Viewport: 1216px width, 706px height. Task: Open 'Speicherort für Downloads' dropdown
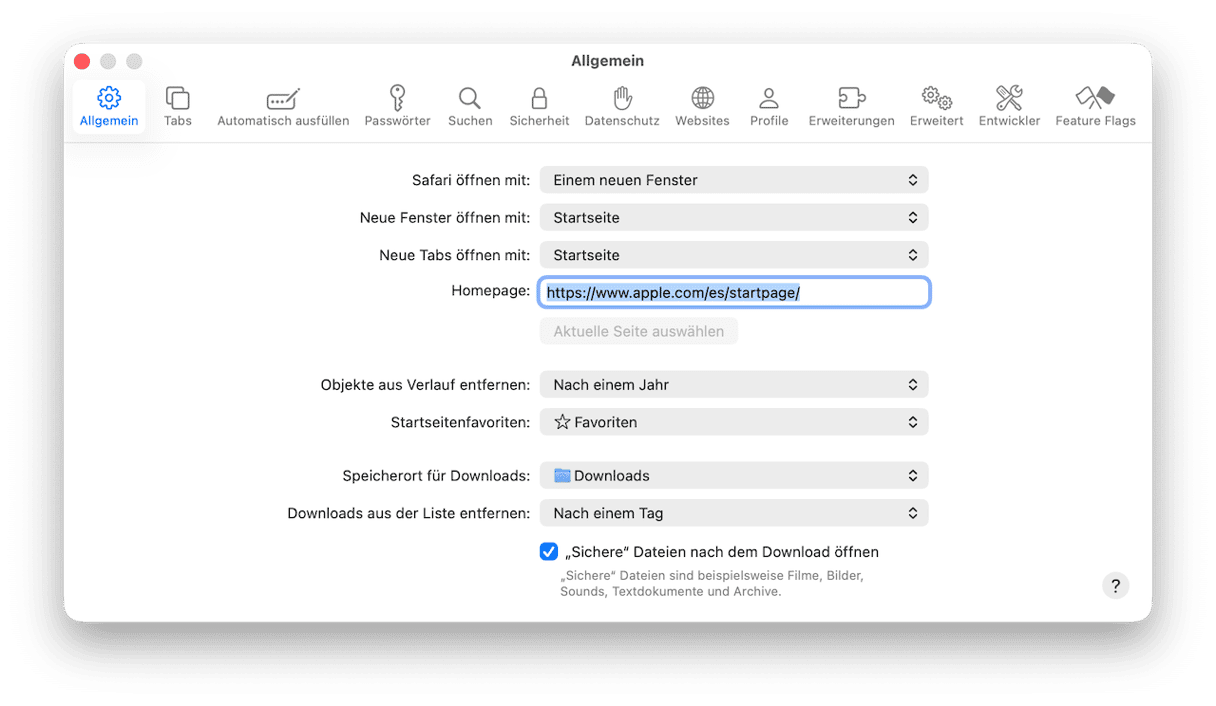tap(734, 475)
